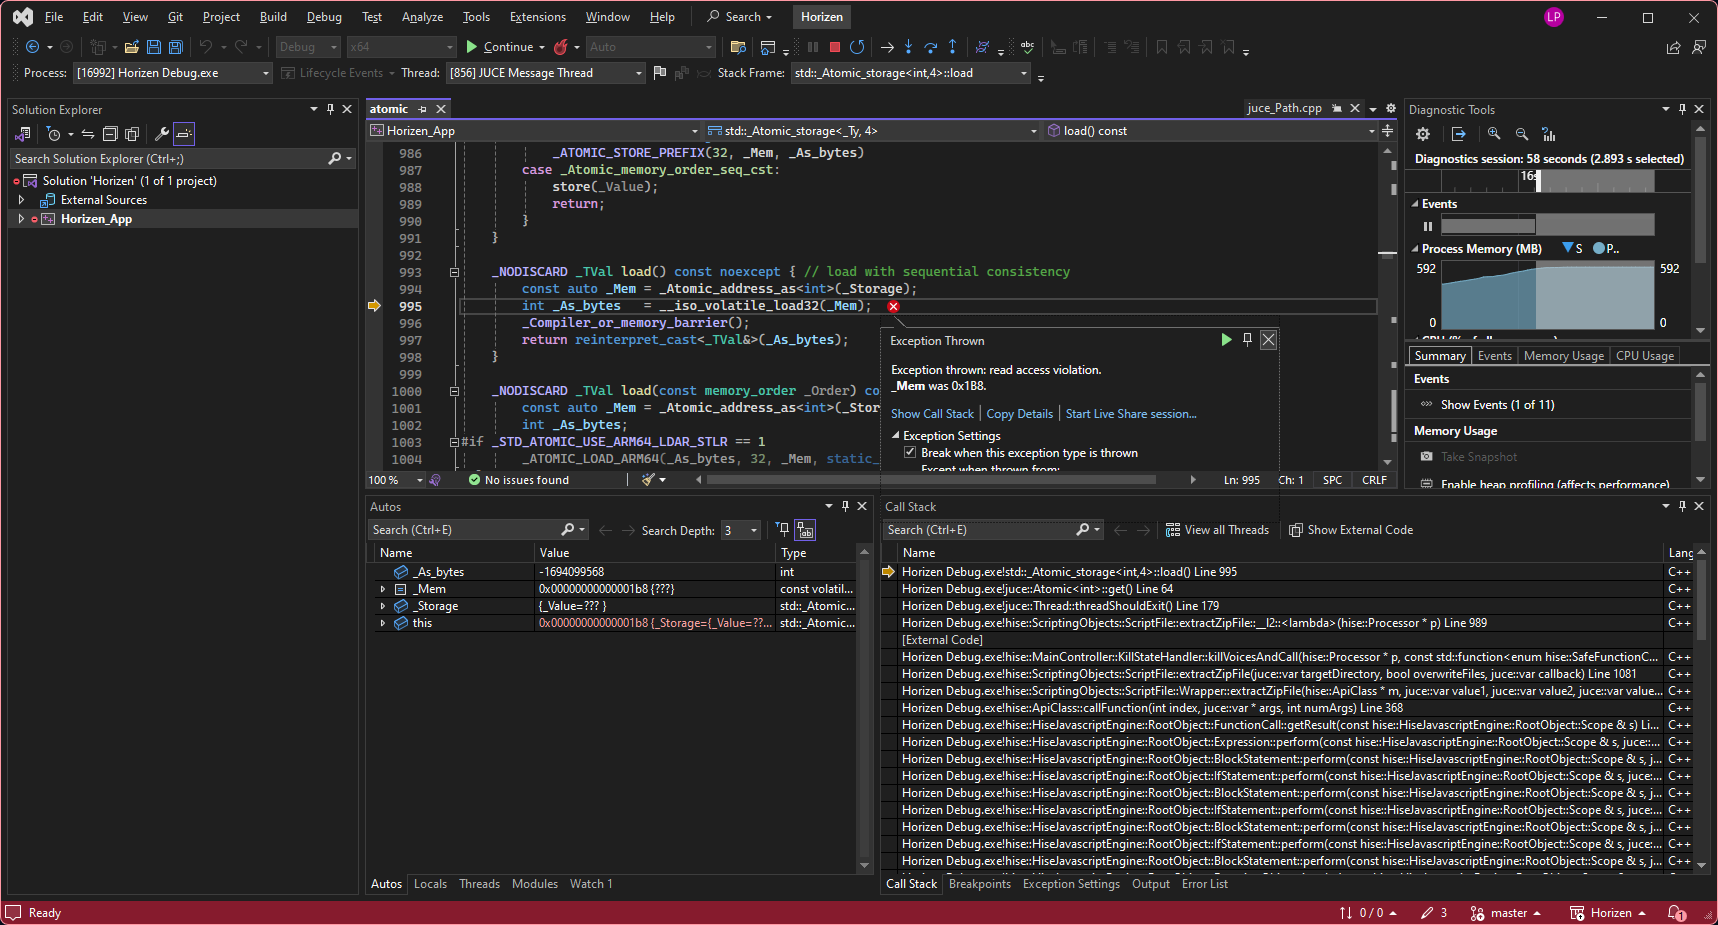Open the Debug menu
Viewport: 1718px width, 925px height.
(x=324, y=17)
